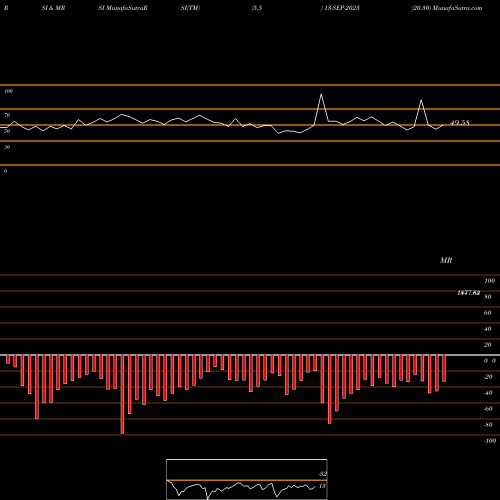The width and height of the screenshot is (500, 500).
Task: Open the mini overview chart thumbnail
Action: [x=247, y=479]
